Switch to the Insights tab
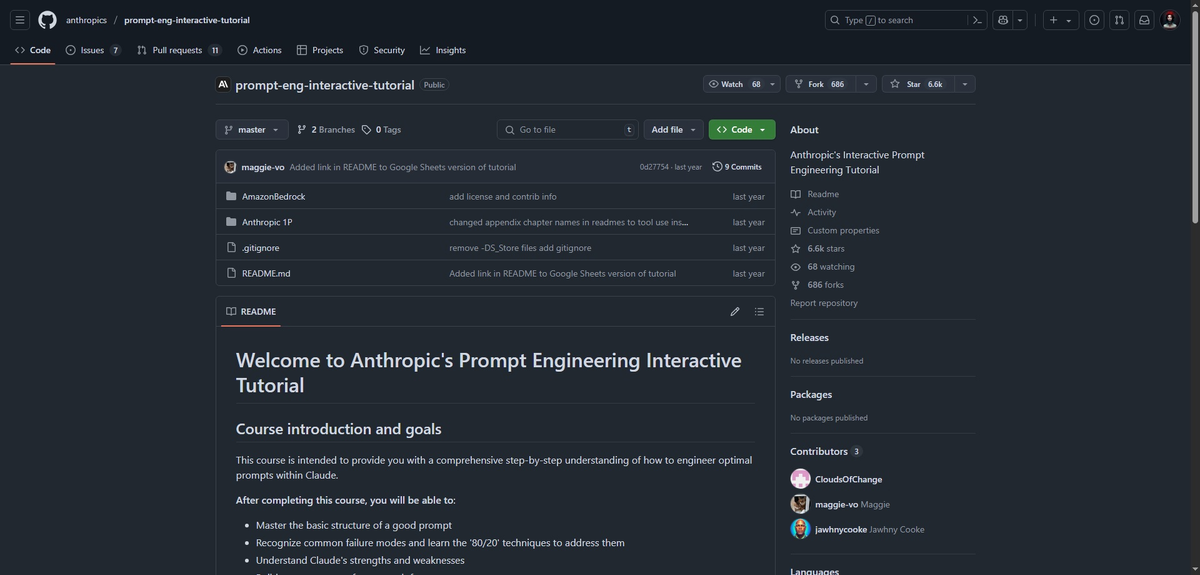 click(443, 50)
